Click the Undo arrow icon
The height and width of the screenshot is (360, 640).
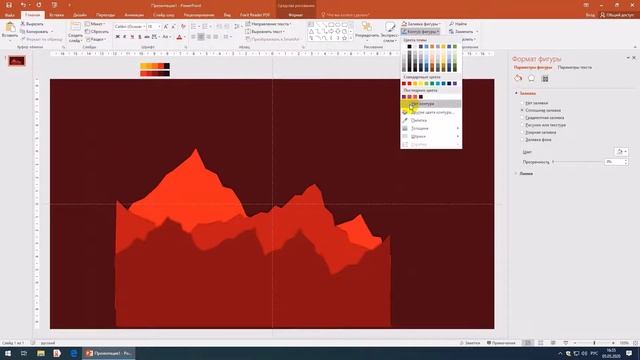pos(23,5)
